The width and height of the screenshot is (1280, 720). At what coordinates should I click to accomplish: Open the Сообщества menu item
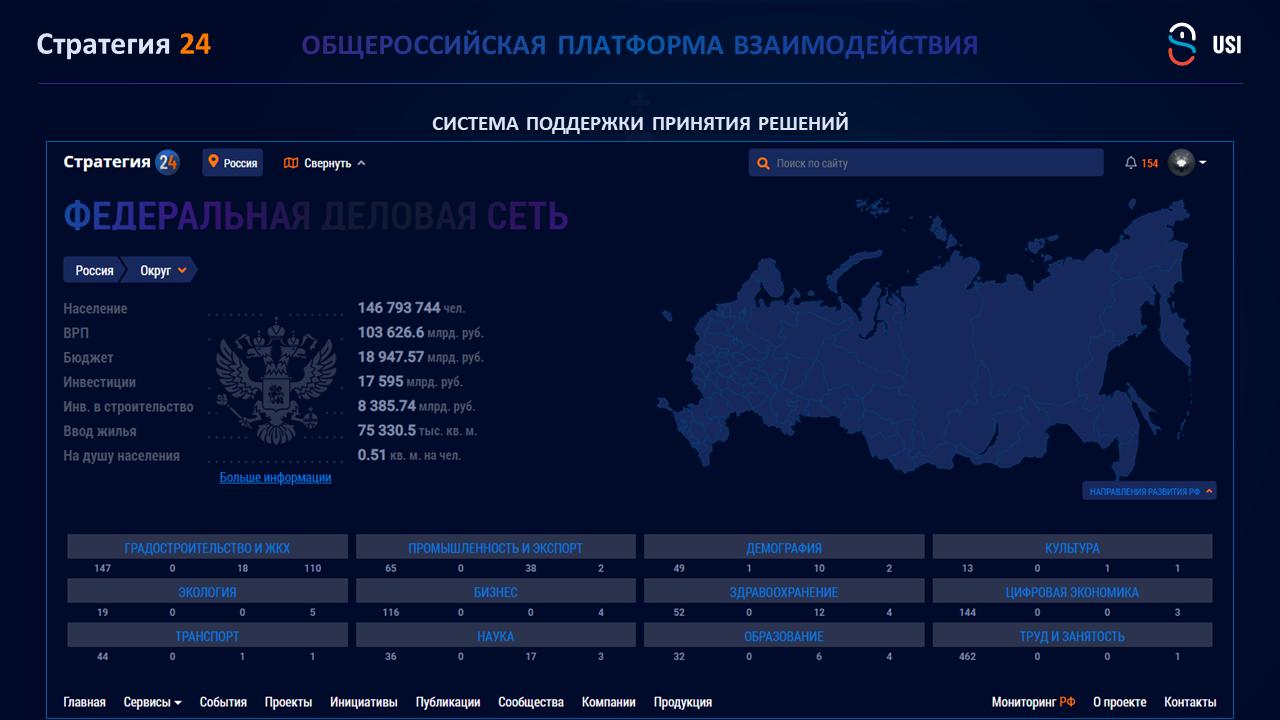pos(530,702)
